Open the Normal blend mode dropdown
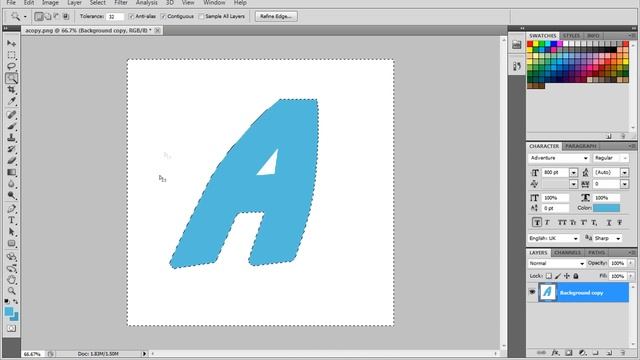The height and width of the screenshot is (360, 640). 582,264
